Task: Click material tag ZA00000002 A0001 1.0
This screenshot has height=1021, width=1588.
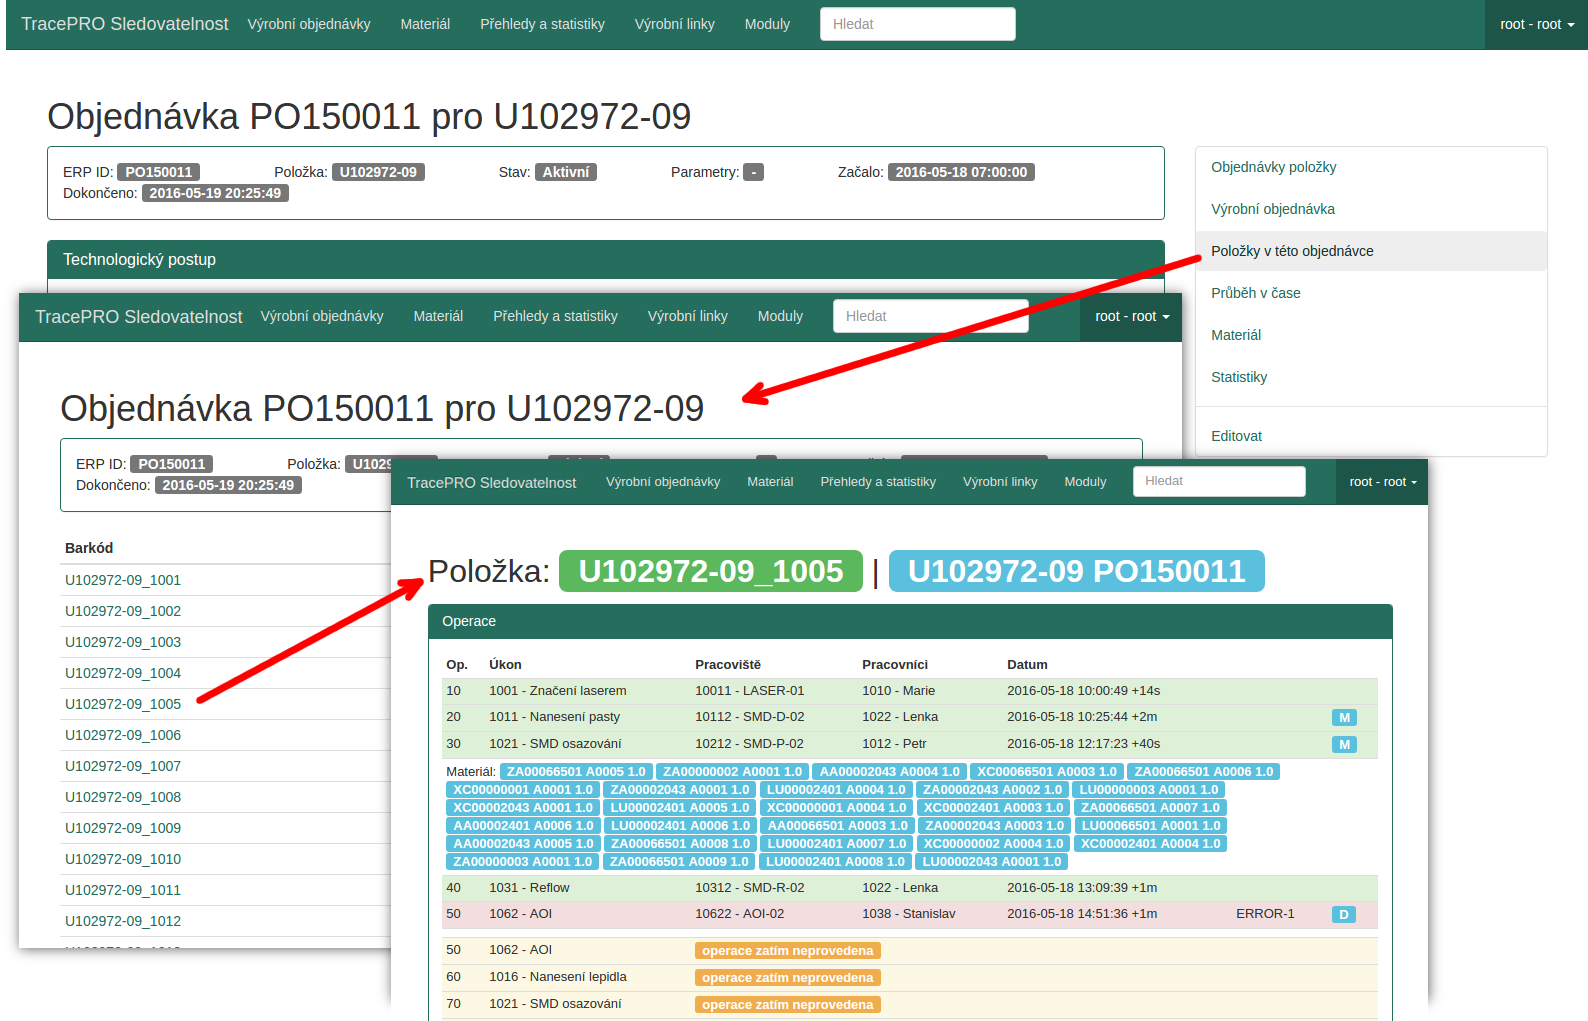Action: [x=732, y=772]
